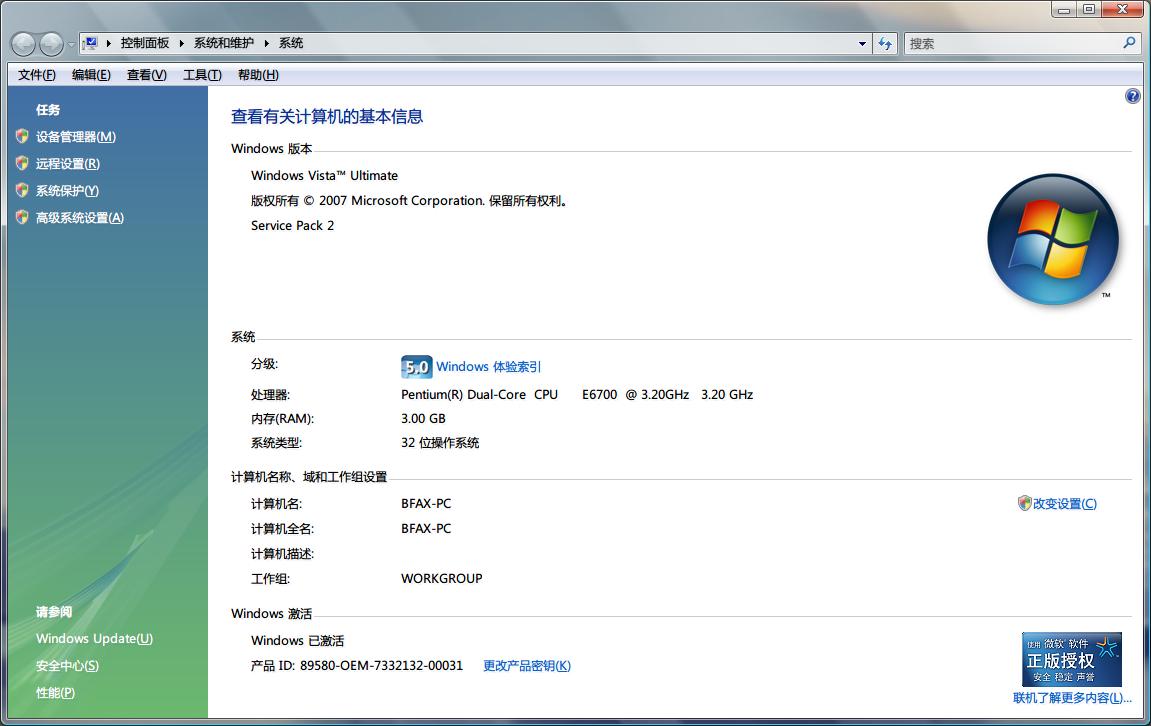Select 系统 in the address breadcrumb

(291, 43)
